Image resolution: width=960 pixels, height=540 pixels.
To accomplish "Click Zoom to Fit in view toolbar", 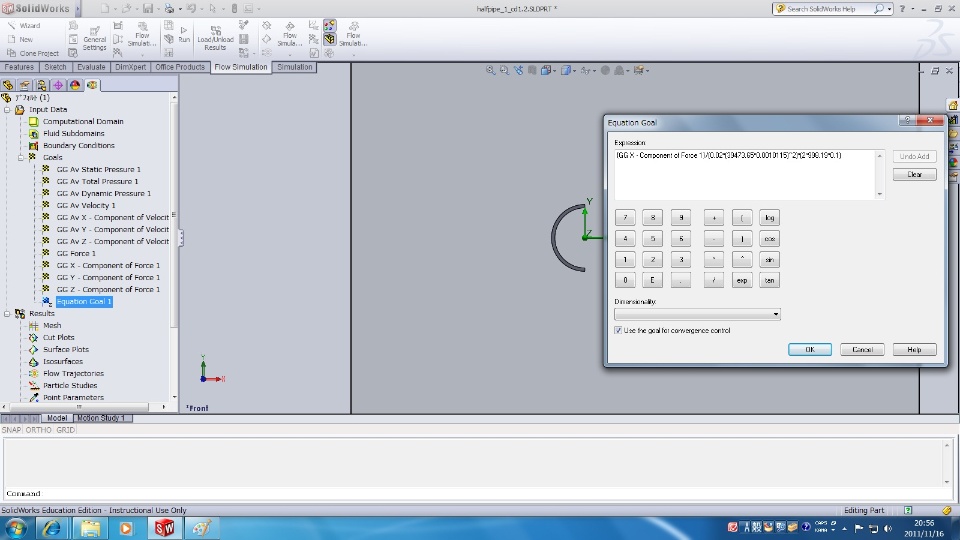I will 490,70.
